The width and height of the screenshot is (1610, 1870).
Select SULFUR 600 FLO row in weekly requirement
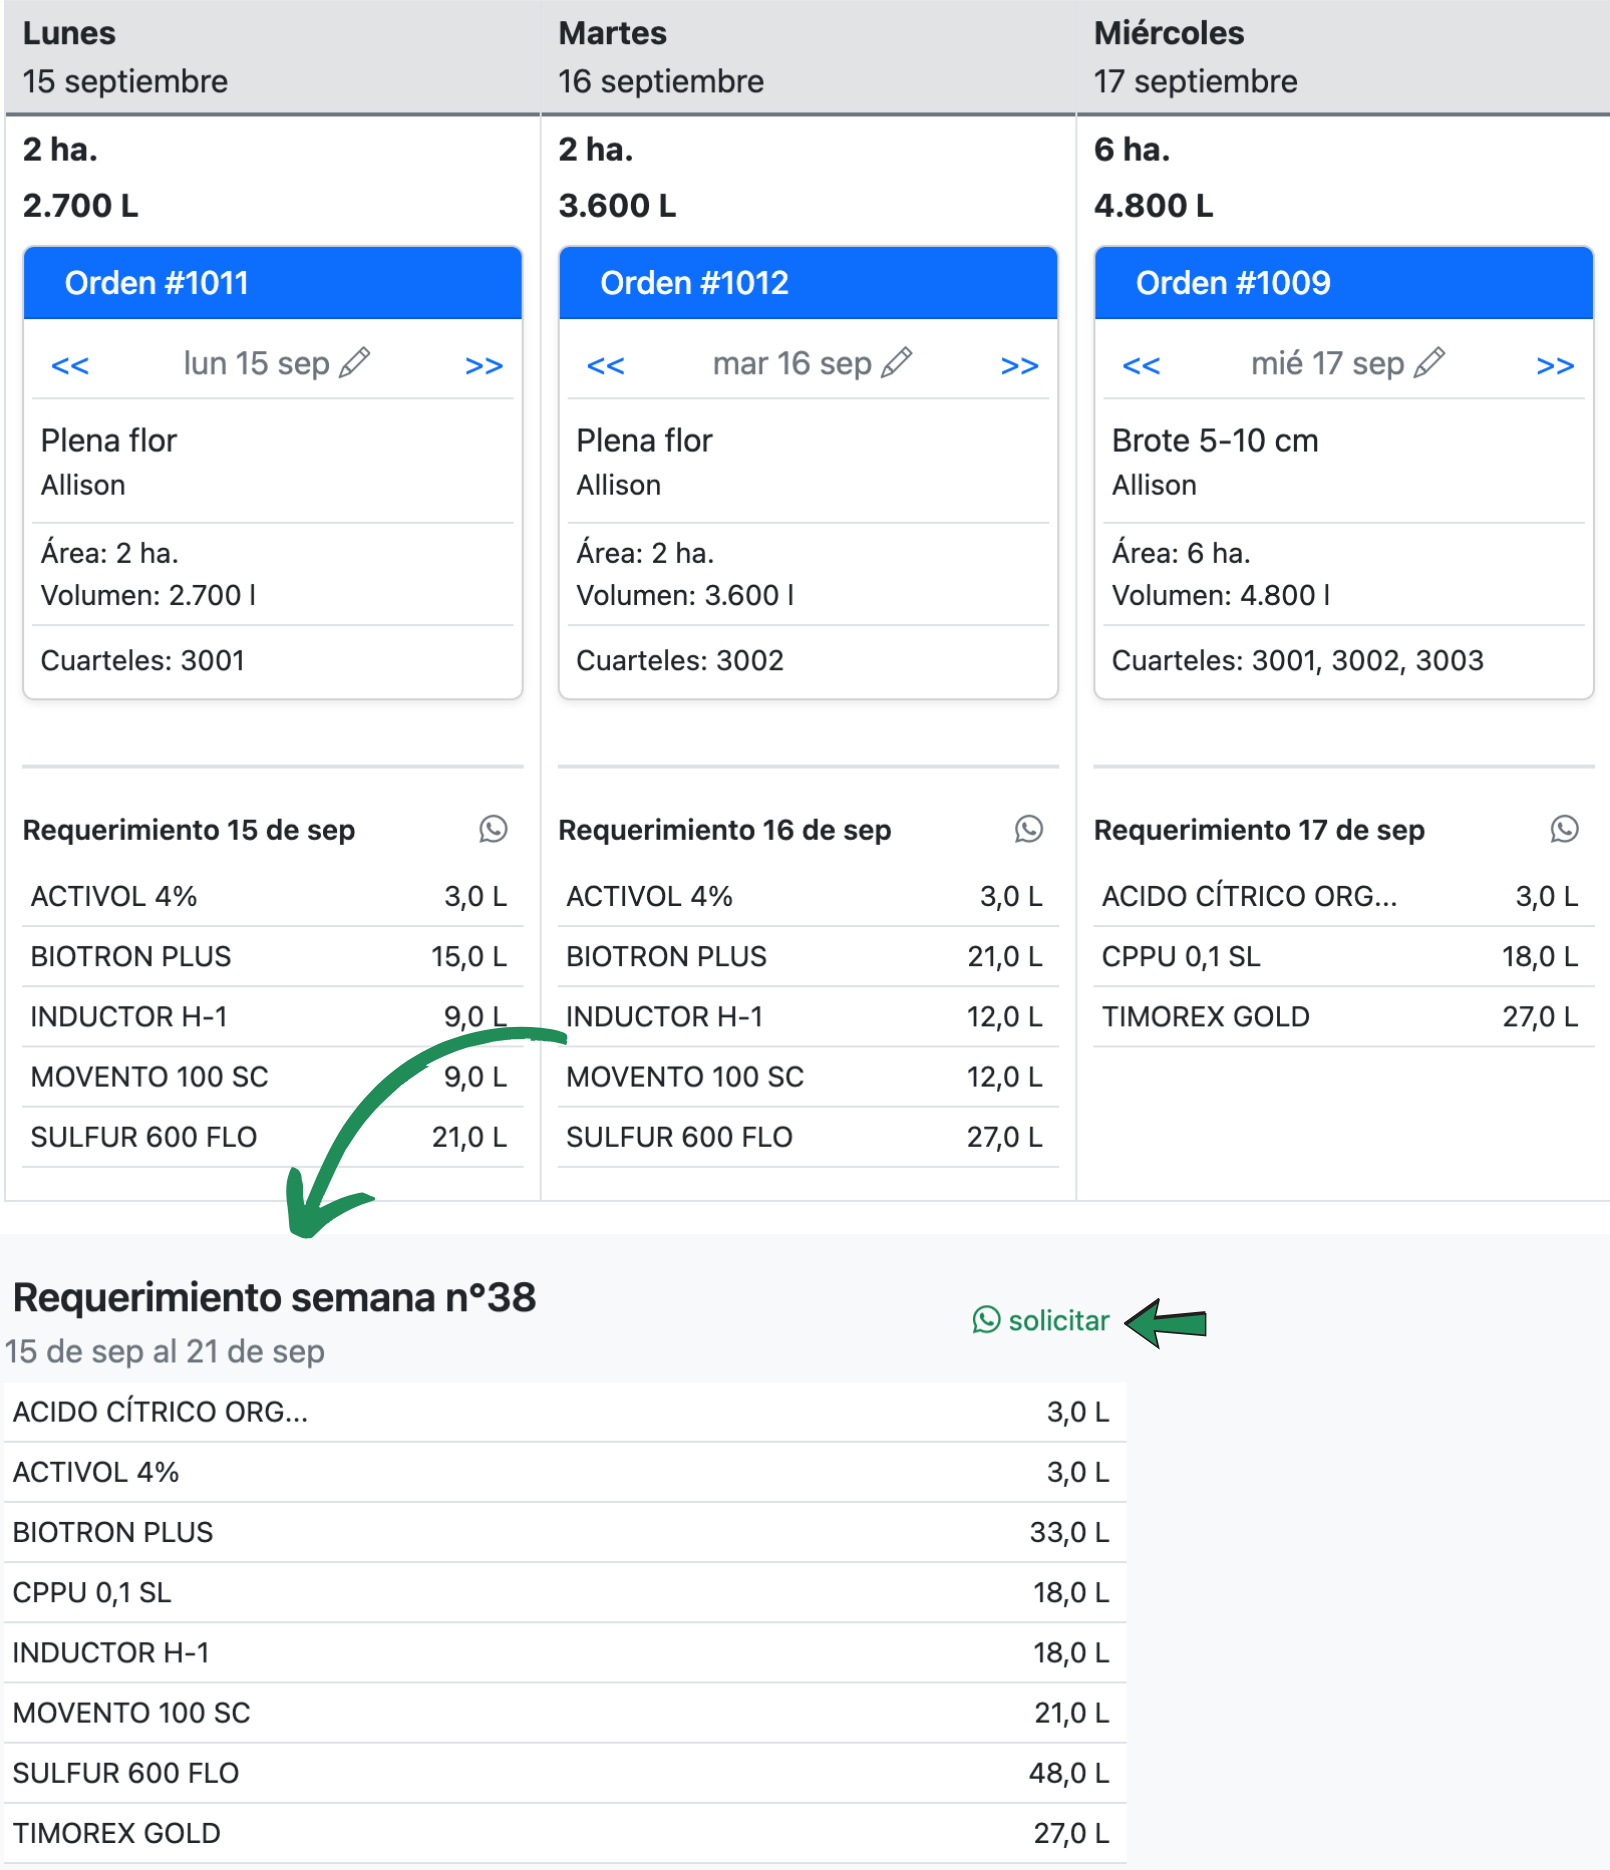(564, 1773)
